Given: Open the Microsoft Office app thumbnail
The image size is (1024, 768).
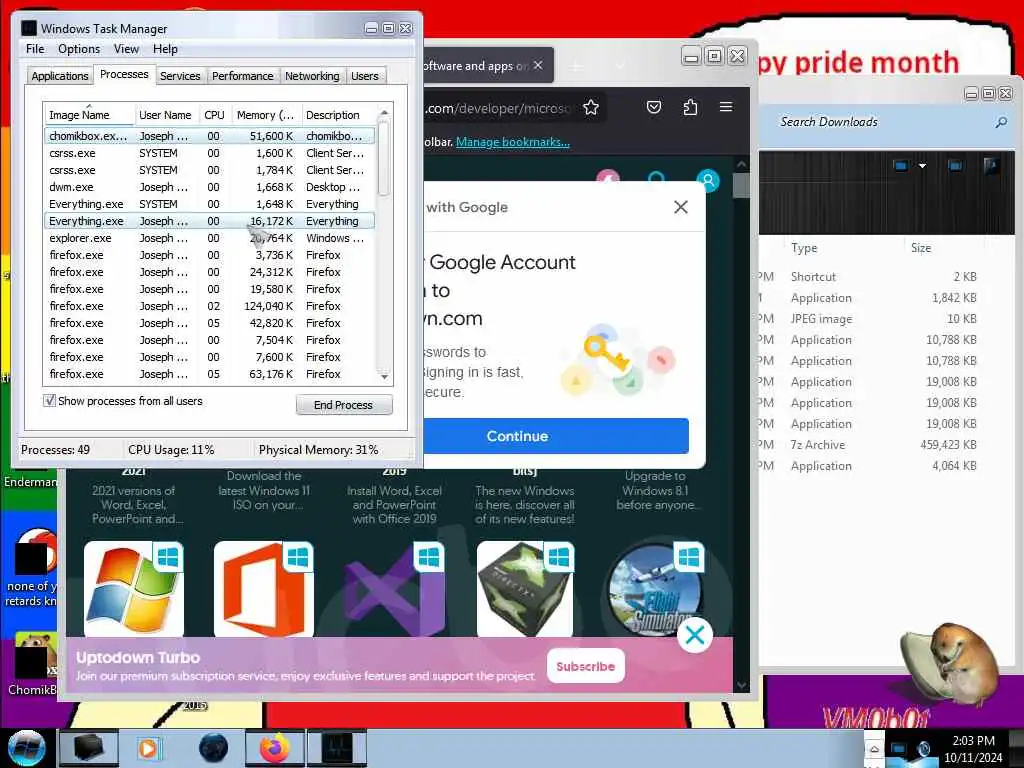Looking at the screenshot, I should (264, 588).
